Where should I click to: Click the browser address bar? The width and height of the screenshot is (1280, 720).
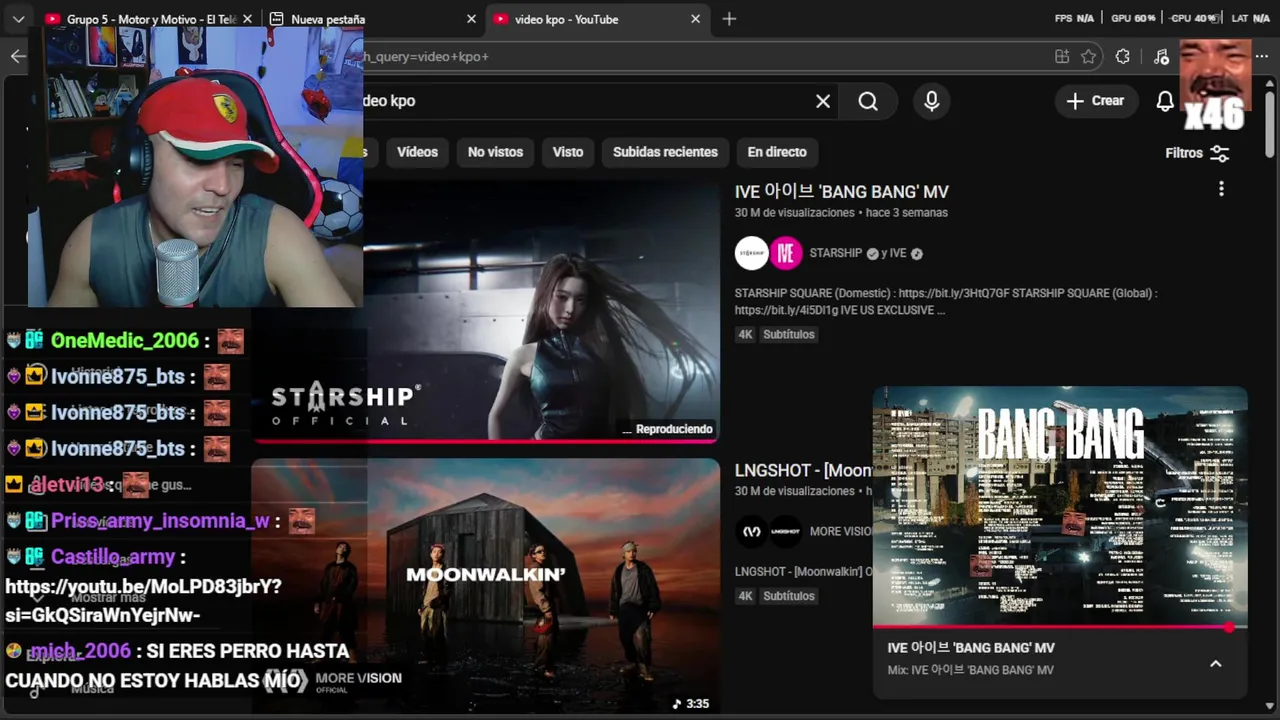(x=700, y=56)
